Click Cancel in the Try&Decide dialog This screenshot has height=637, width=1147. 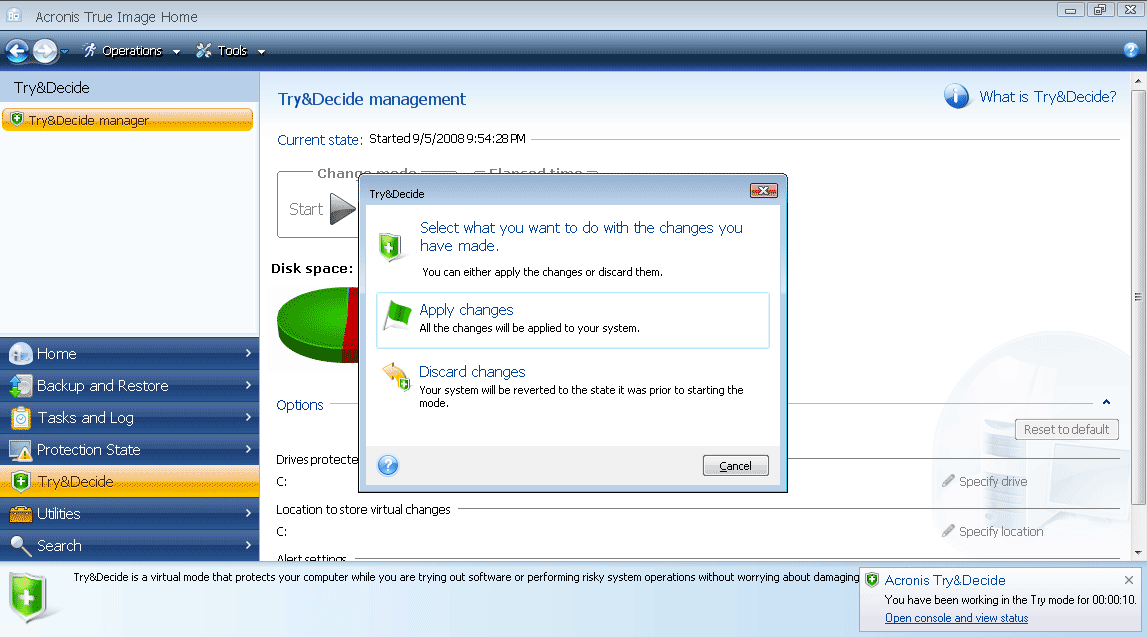click(x=735, y=466)
